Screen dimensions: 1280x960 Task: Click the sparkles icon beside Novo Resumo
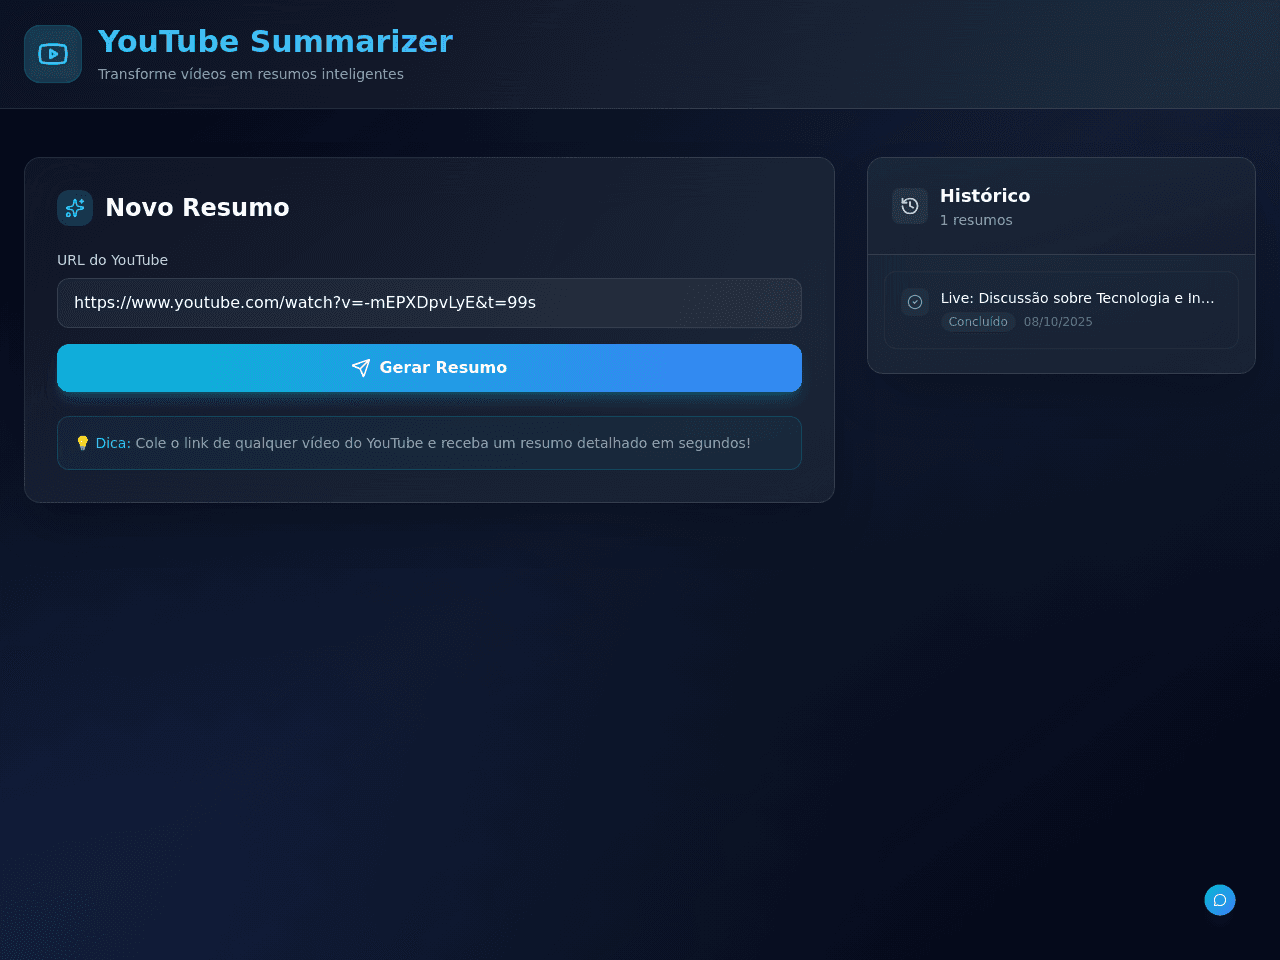click(75, 208)
